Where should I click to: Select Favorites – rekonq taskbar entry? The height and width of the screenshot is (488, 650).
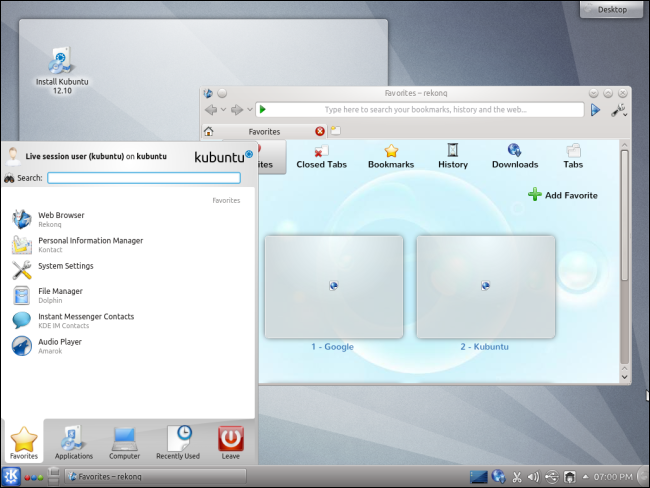pos(156,476)
